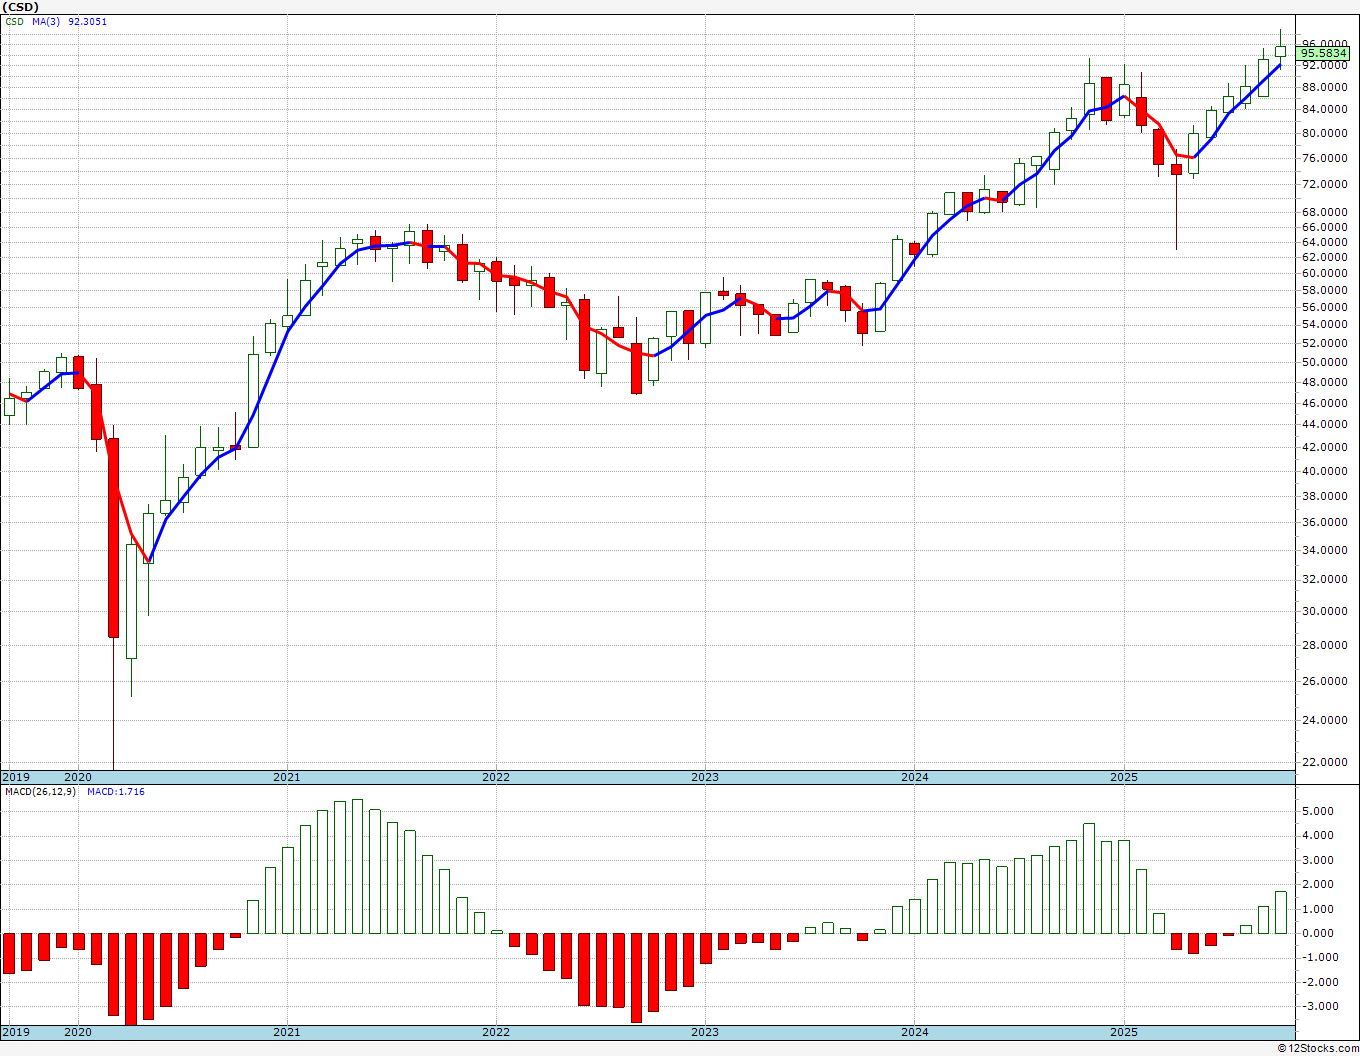Click the 92.0000 price axis label
The image size is (1360, 1056).
(1326, 66)
